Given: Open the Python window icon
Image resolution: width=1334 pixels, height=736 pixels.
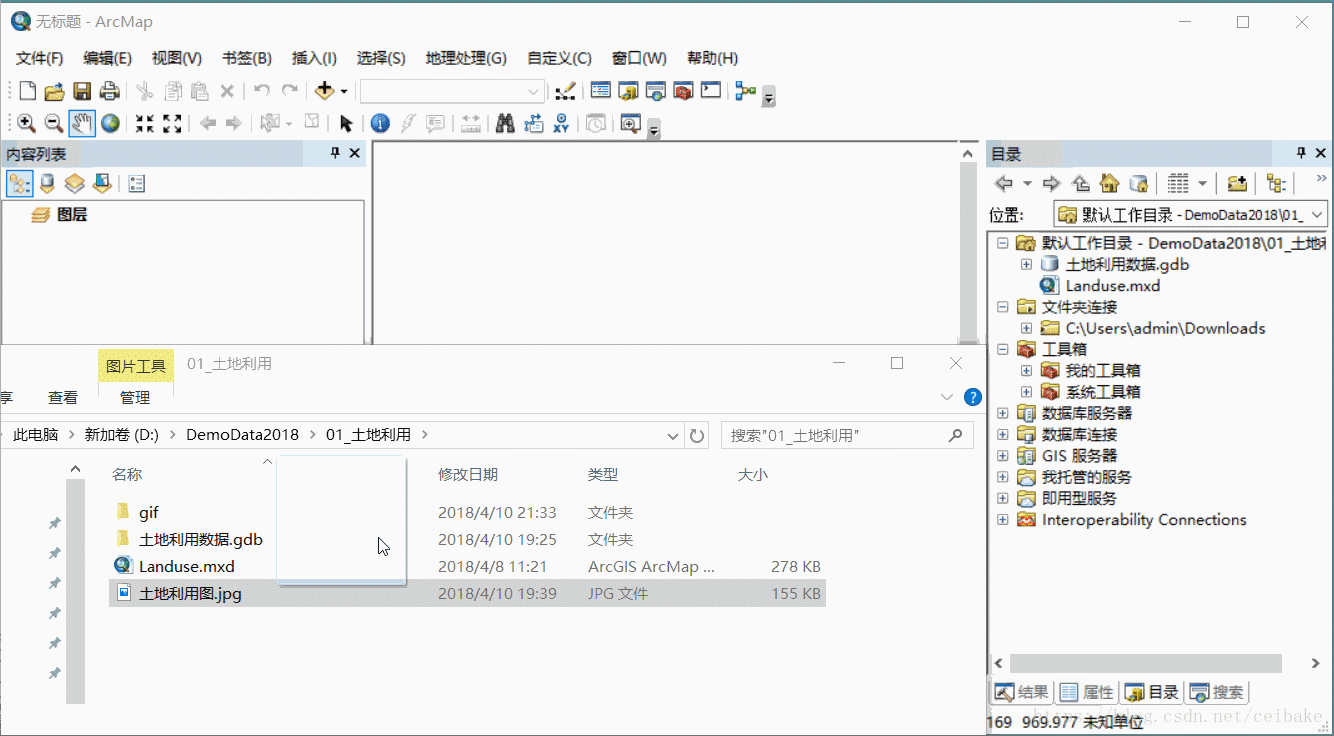Looking at the screenshot, I should tap(711, 91).
